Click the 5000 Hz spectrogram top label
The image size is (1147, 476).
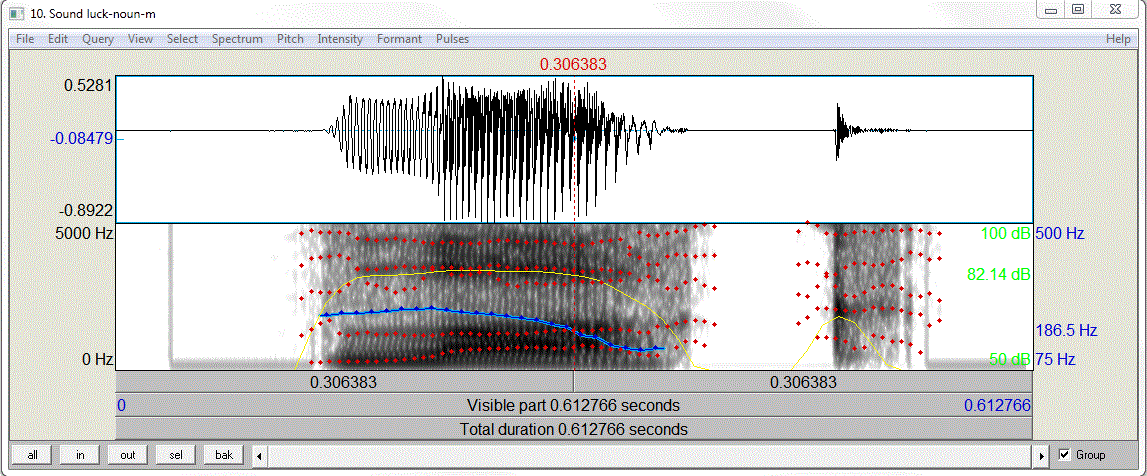[x=82, y=234]
